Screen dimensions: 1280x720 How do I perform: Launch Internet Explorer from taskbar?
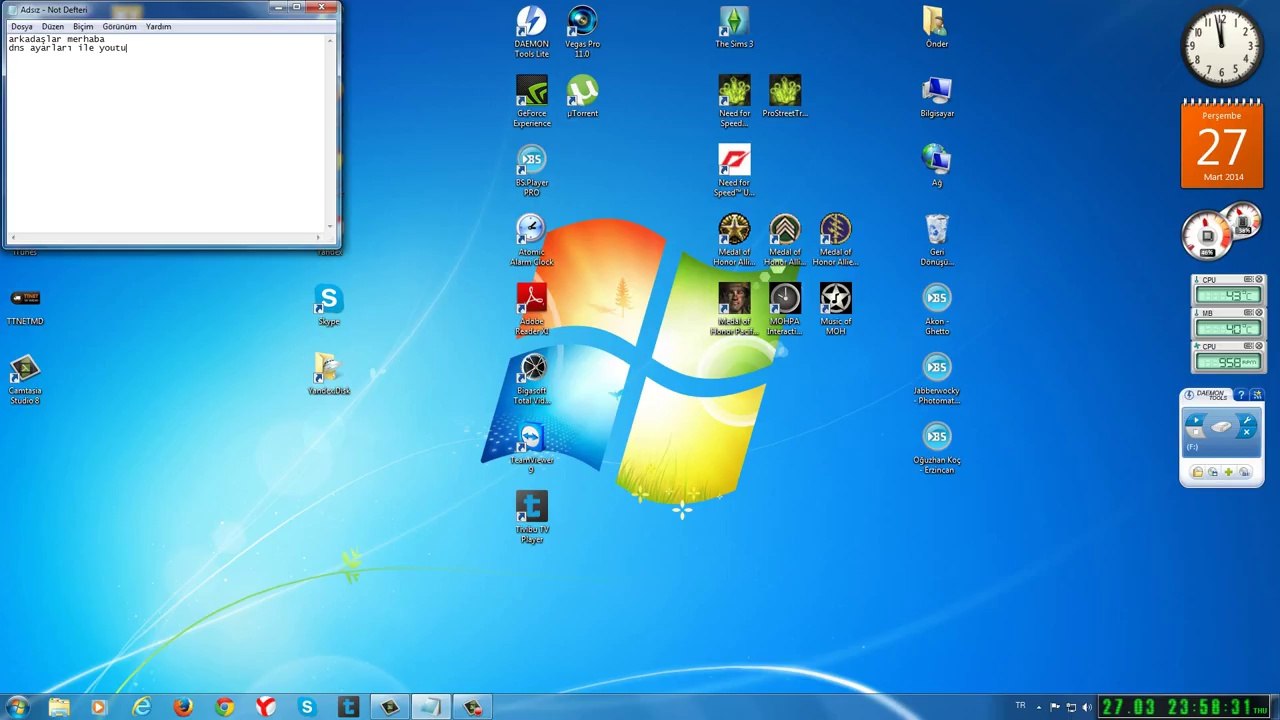pyautogui.click(x=142, y=707)
